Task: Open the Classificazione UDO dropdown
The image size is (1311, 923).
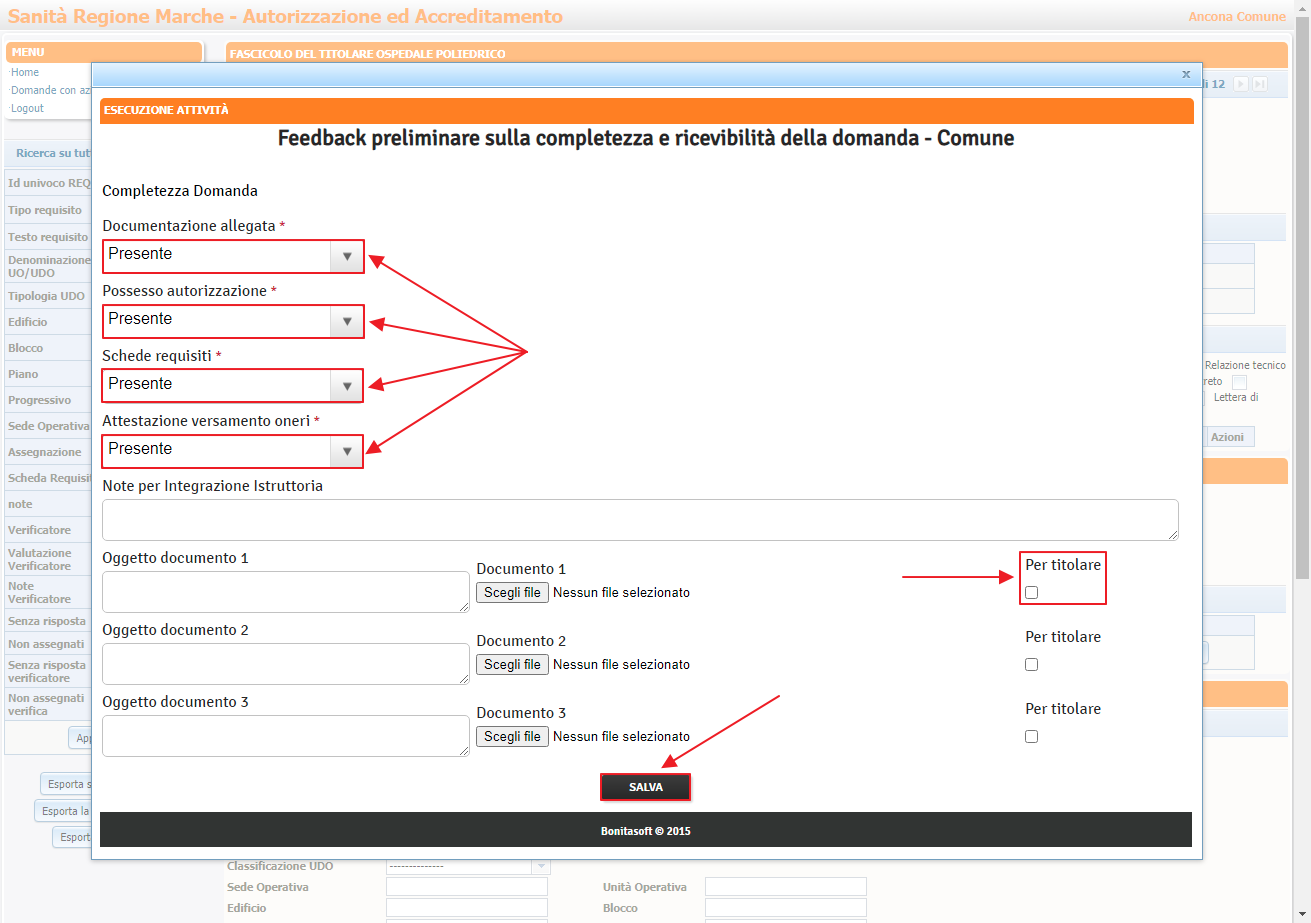Action: pos(540,866)
